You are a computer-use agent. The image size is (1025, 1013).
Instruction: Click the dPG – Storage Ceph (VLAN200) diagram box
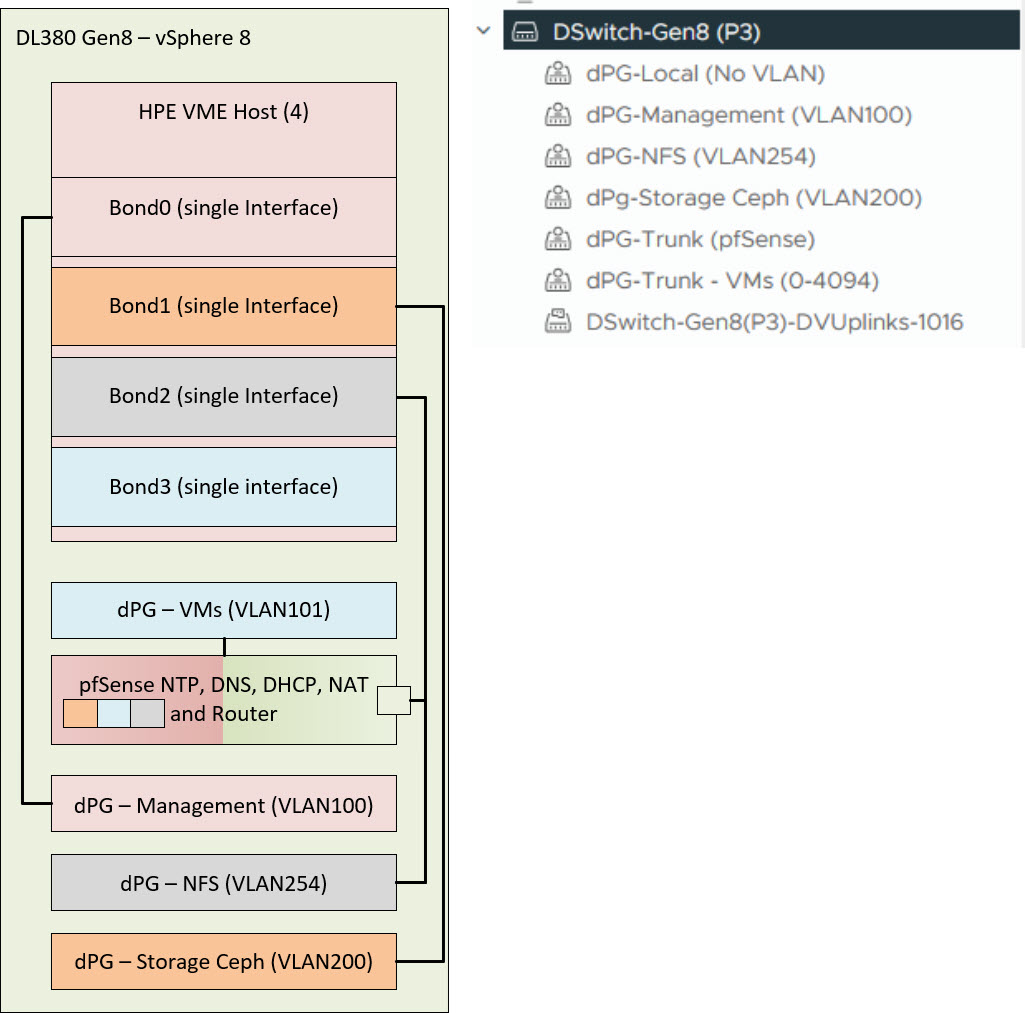[223, 962]
